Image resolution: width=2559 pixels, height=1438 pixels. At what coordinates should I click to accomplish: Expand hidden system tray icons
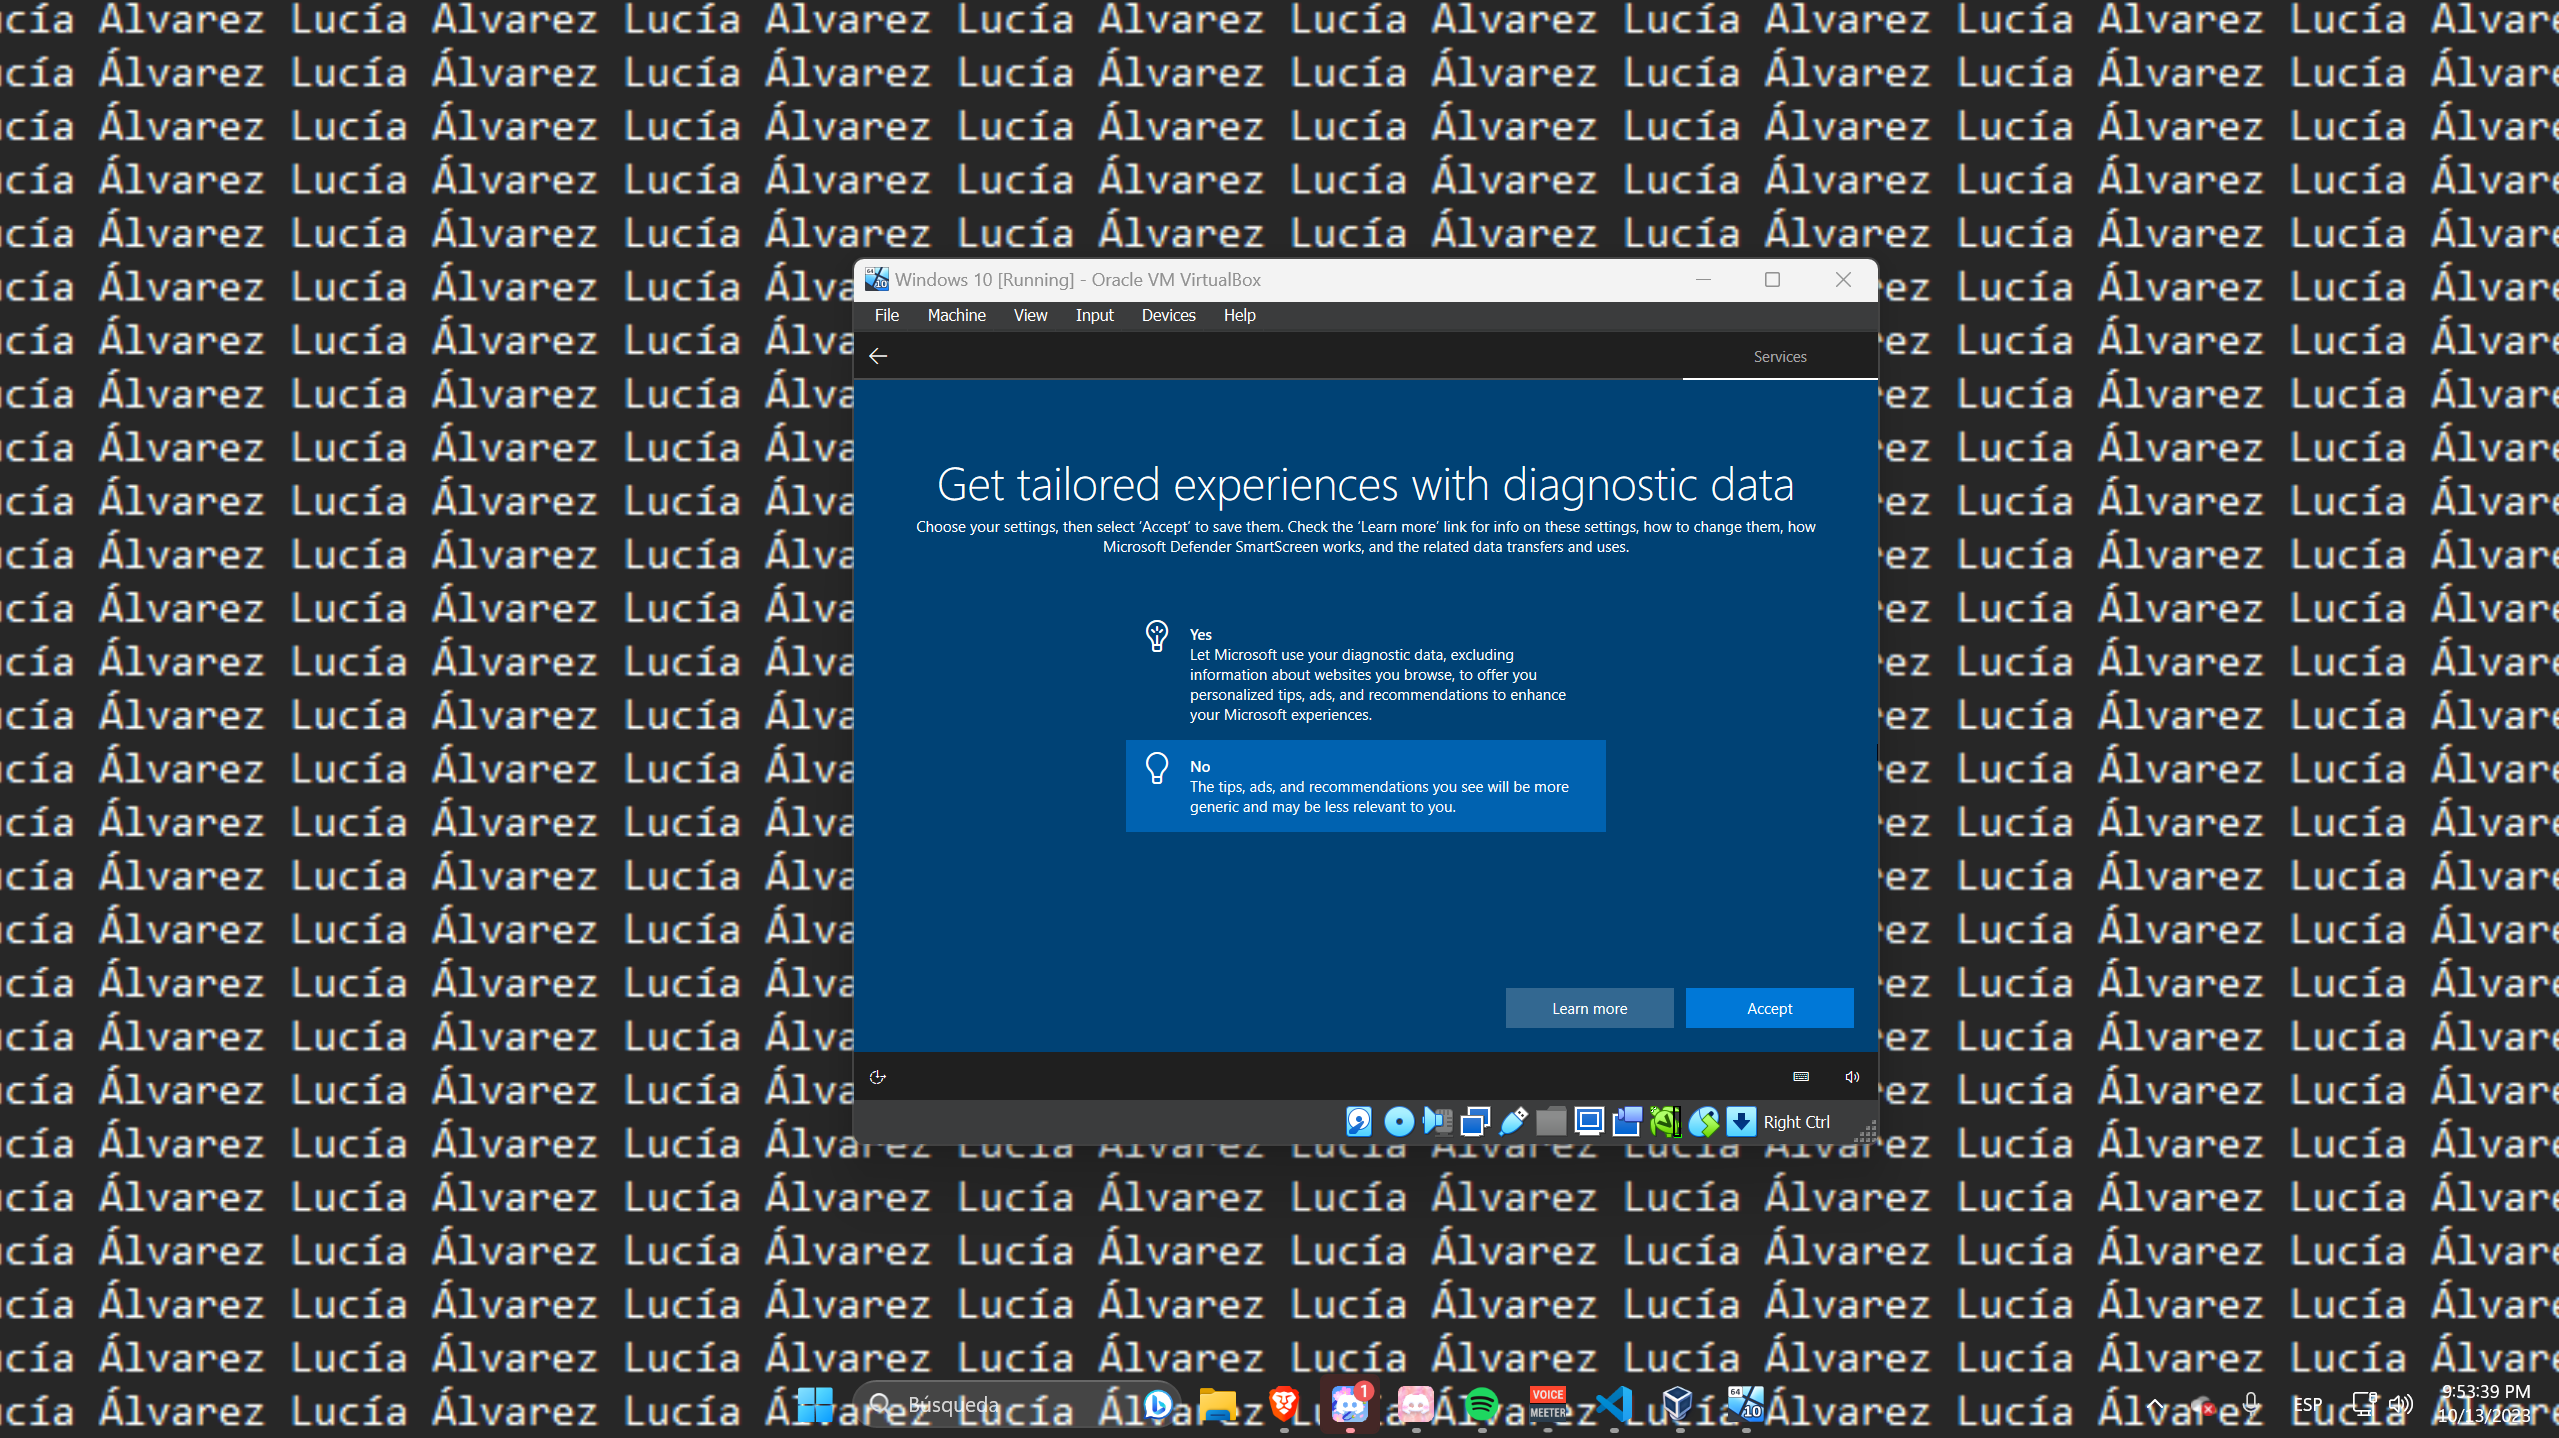point(2153,1403)
